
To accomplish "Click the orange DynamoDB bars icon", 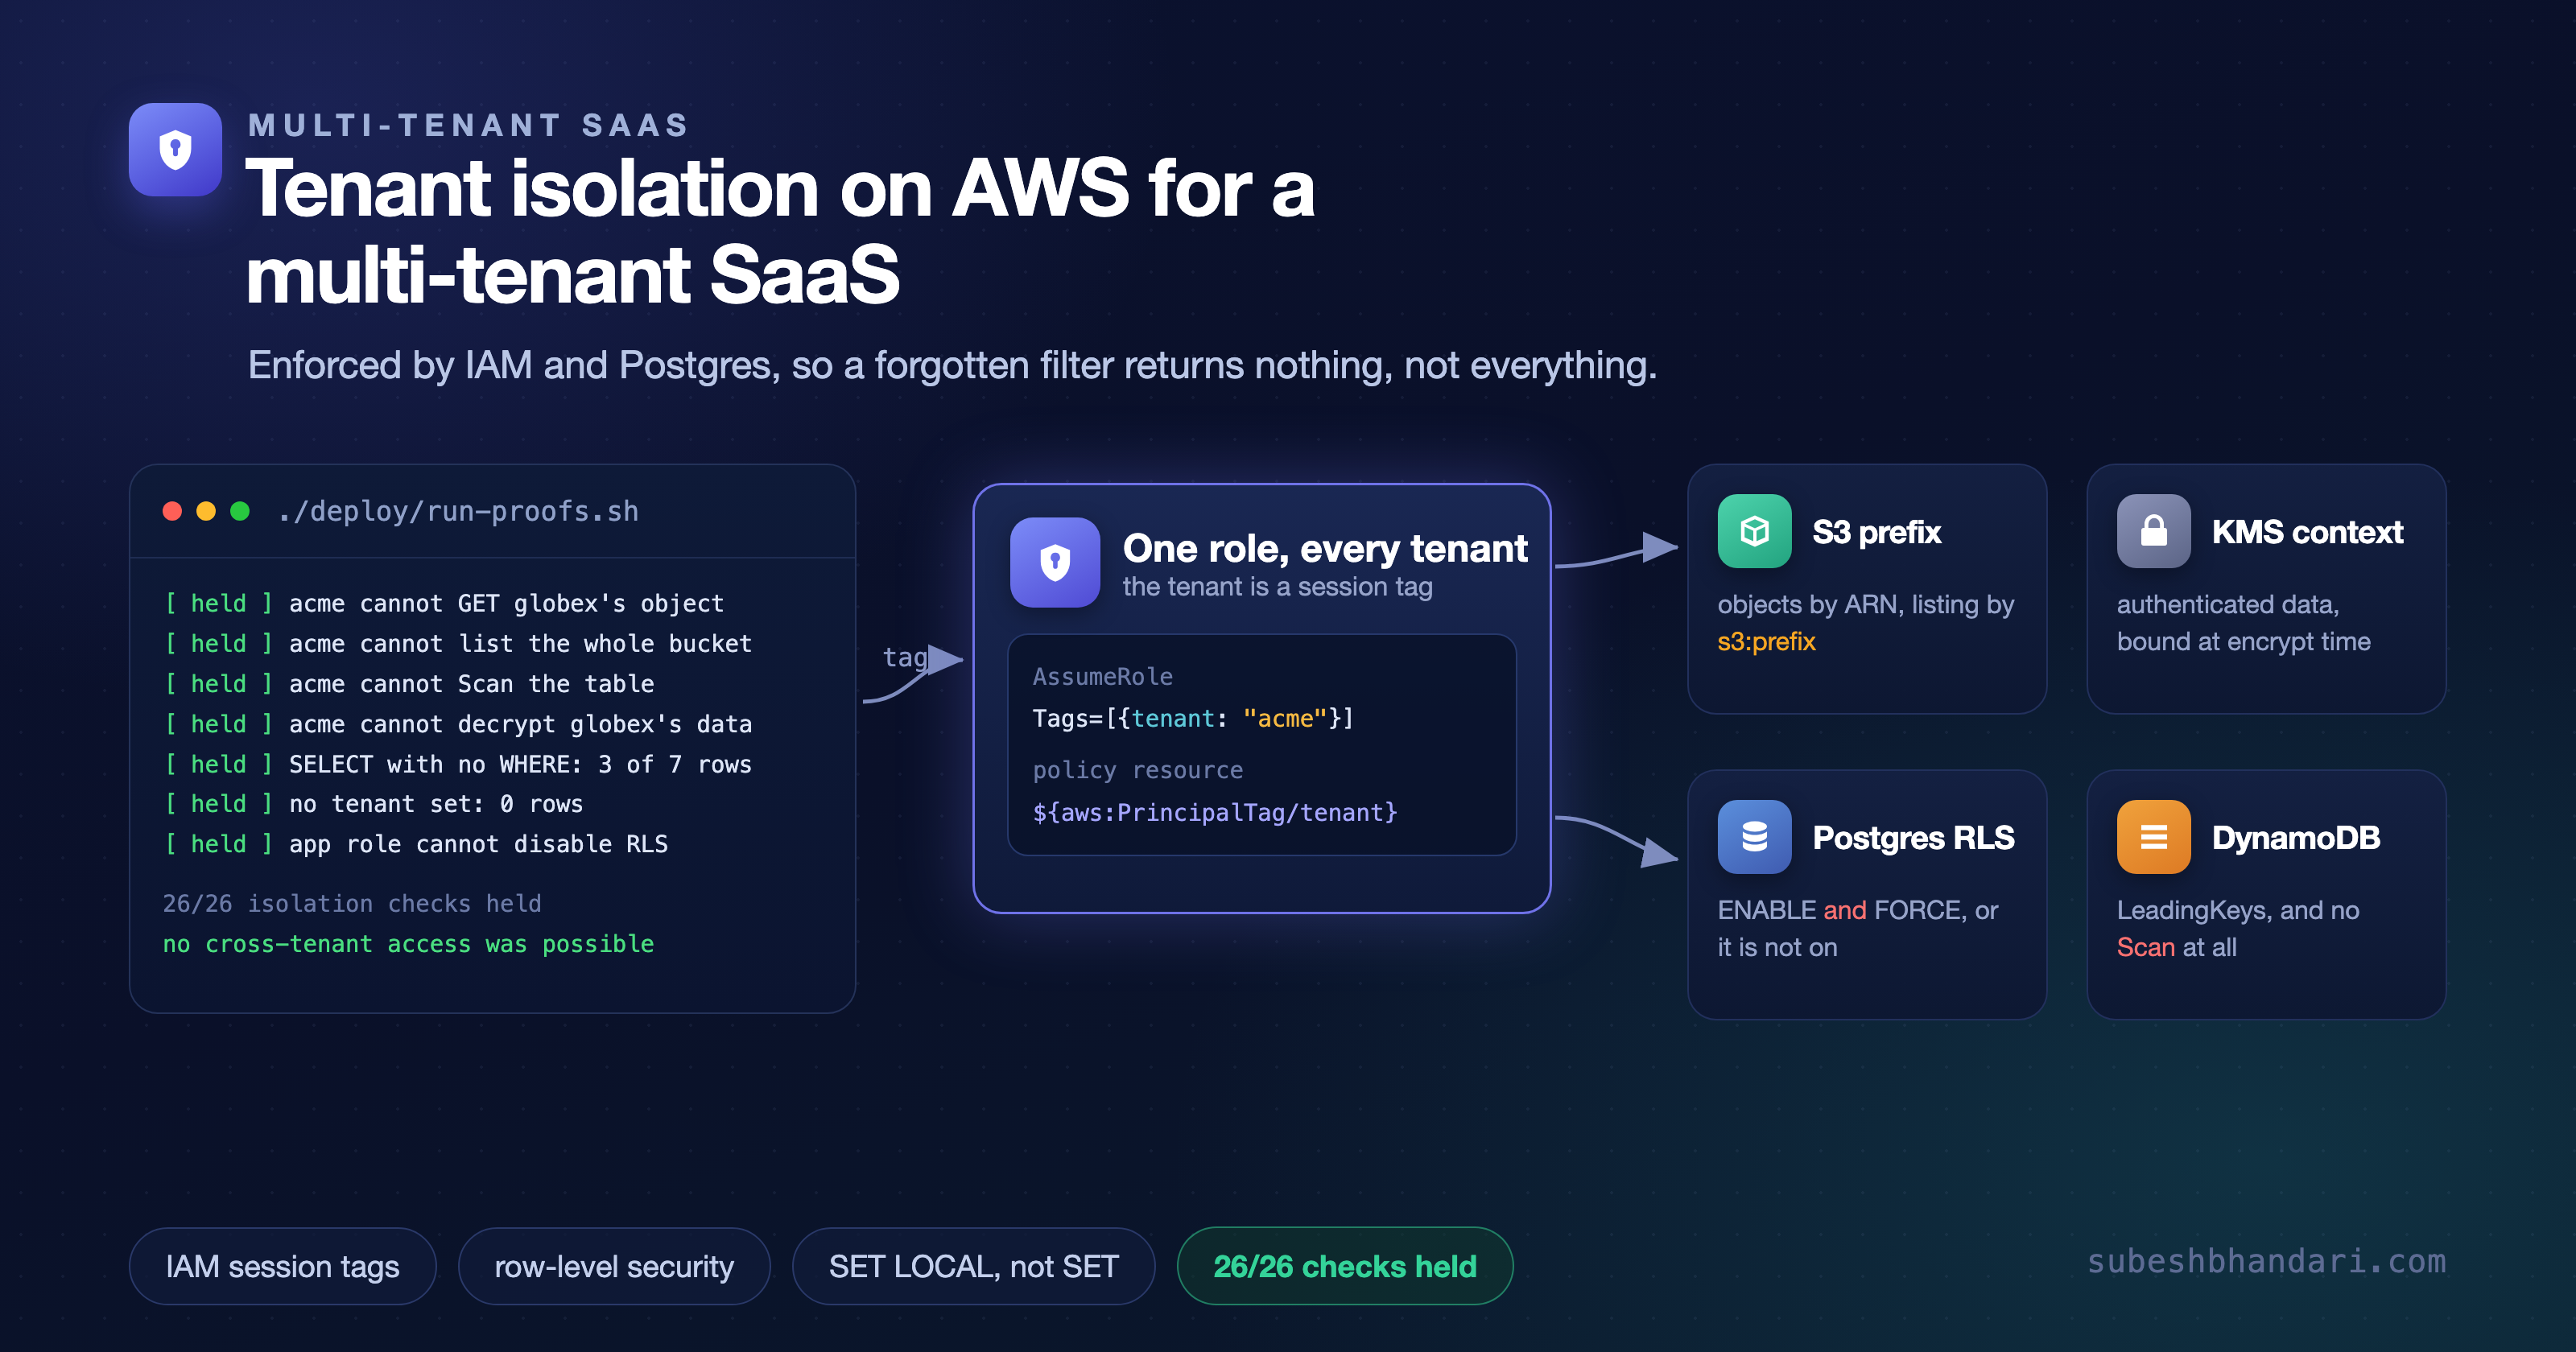I will coord(2153,837).
